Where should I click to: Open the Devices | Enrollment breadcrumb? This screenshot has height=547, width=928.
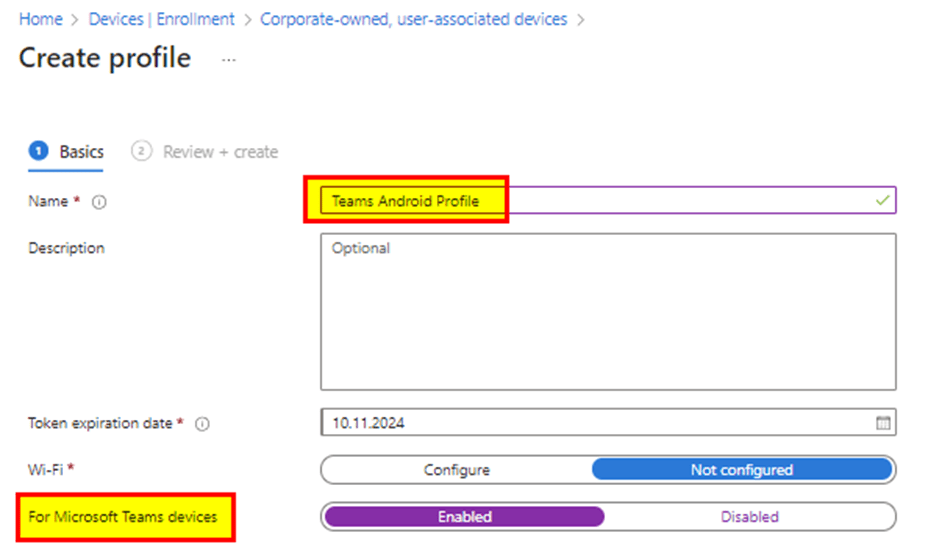[x=161, y=19]
